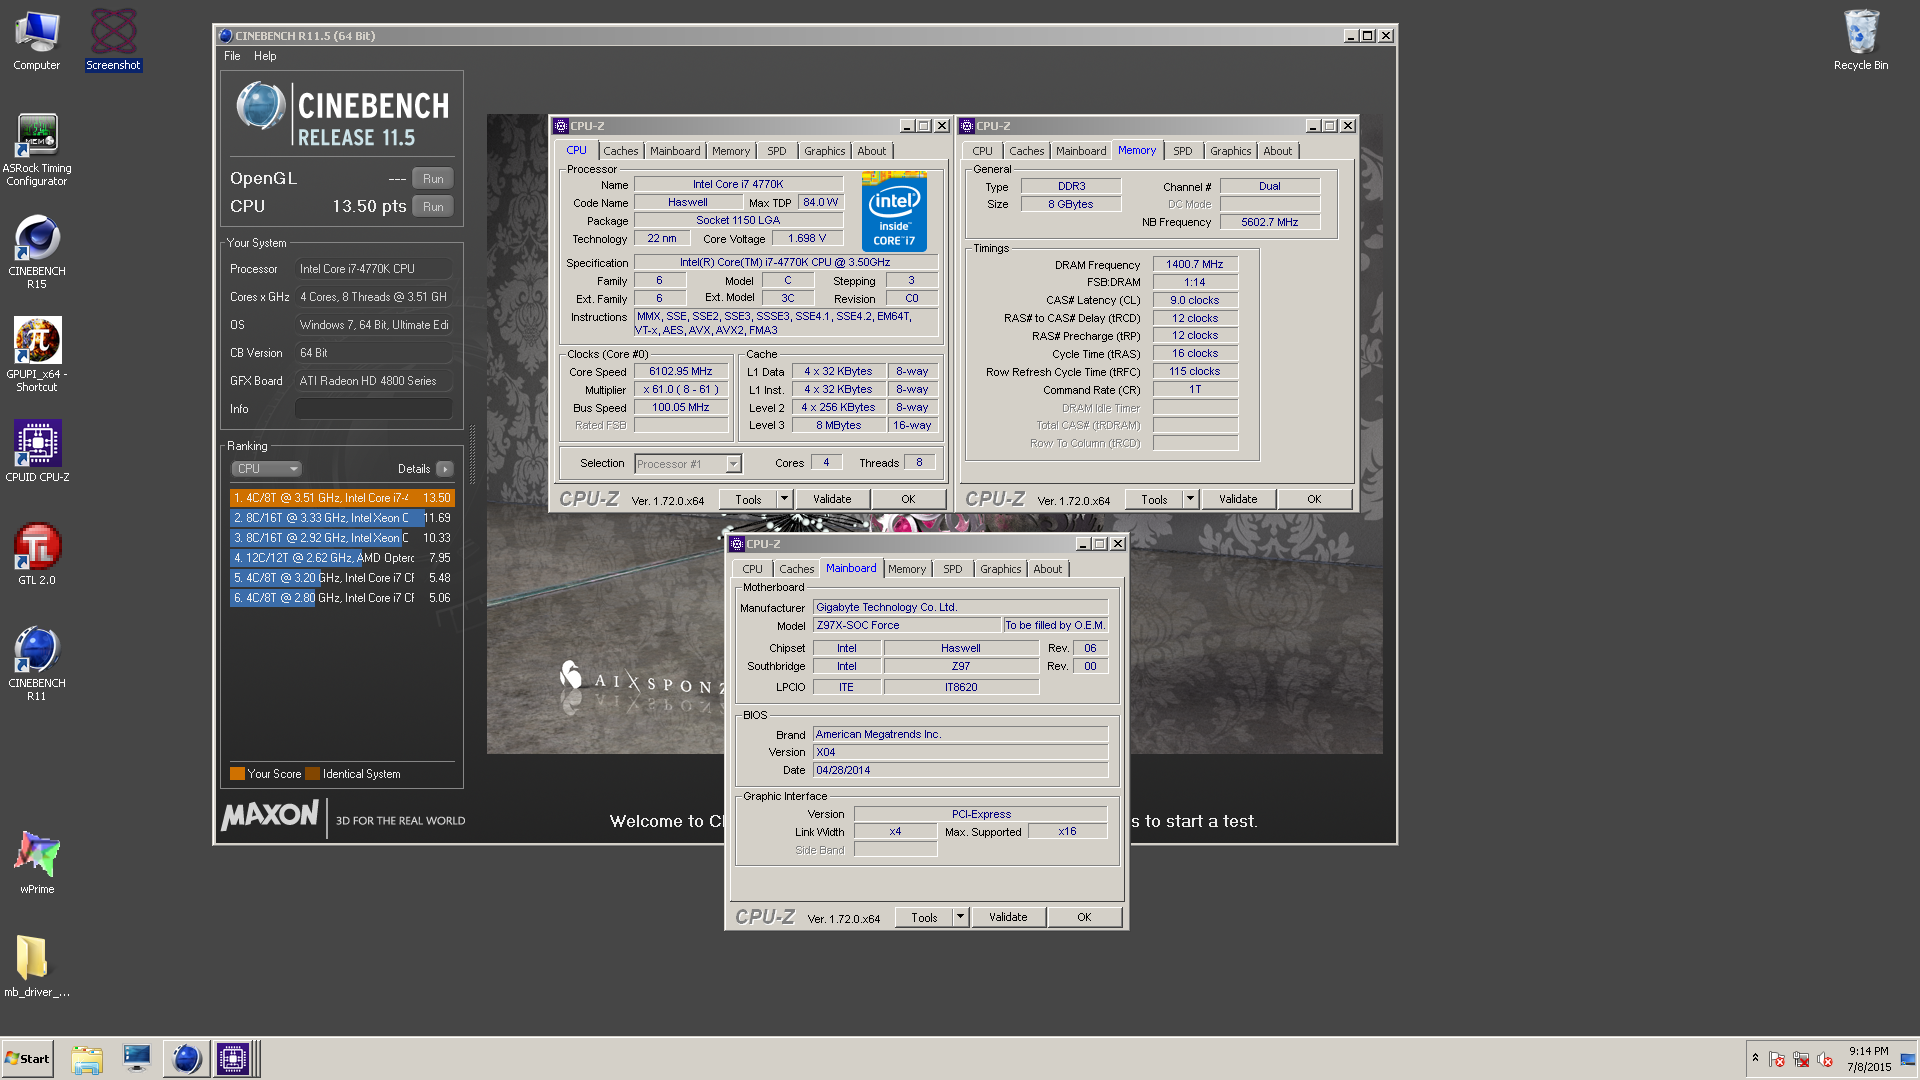Open About tab in the Memory tab window
The width and height of the screenshot is (1920, 1080).
coord(1277,151)
